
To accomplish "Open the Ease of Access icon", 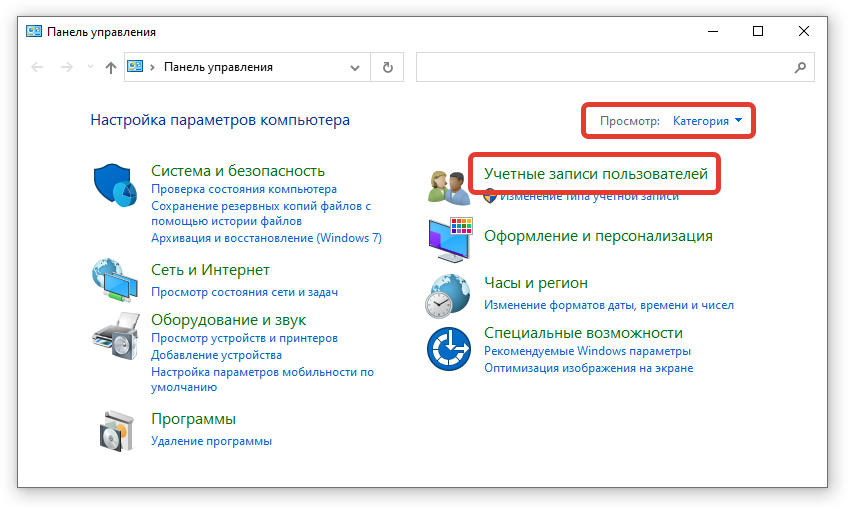I will coord(448,348).
